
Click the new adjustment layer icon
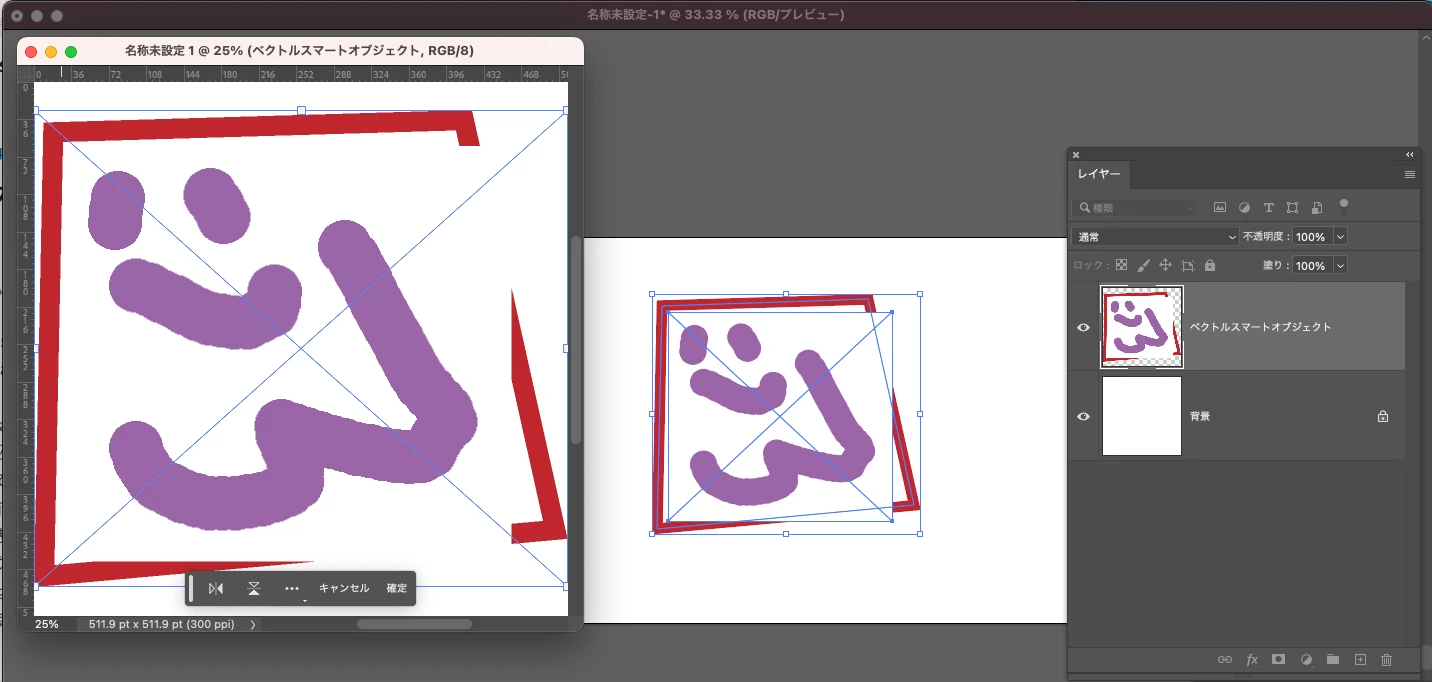[1306, 660]
